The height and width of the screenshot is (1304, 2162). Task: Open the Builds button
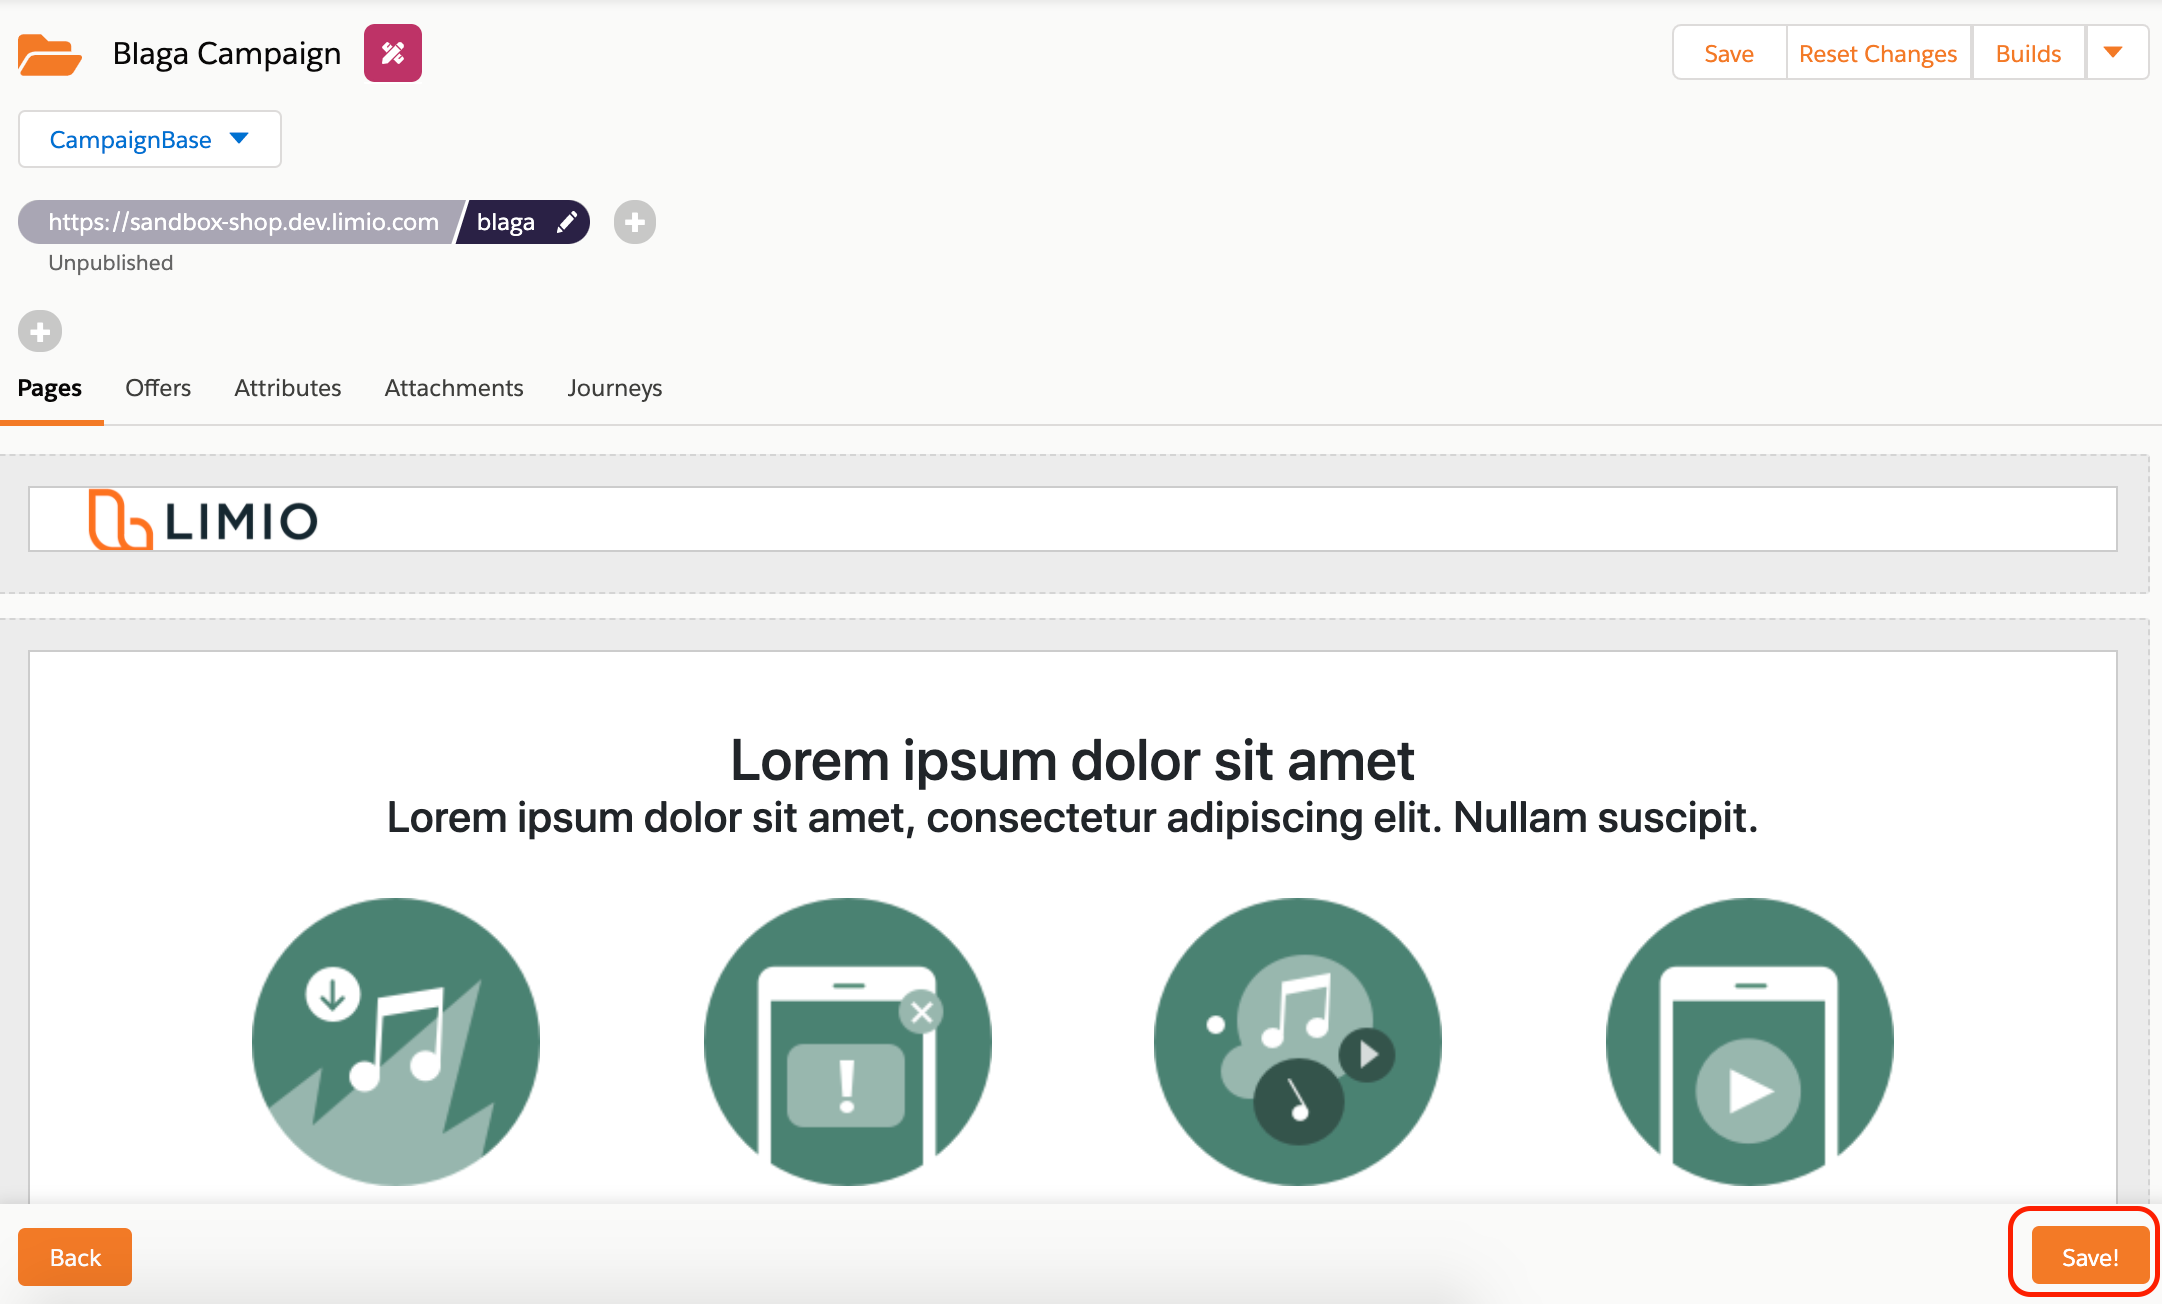pyautogui.click(x=2029, y=53)
